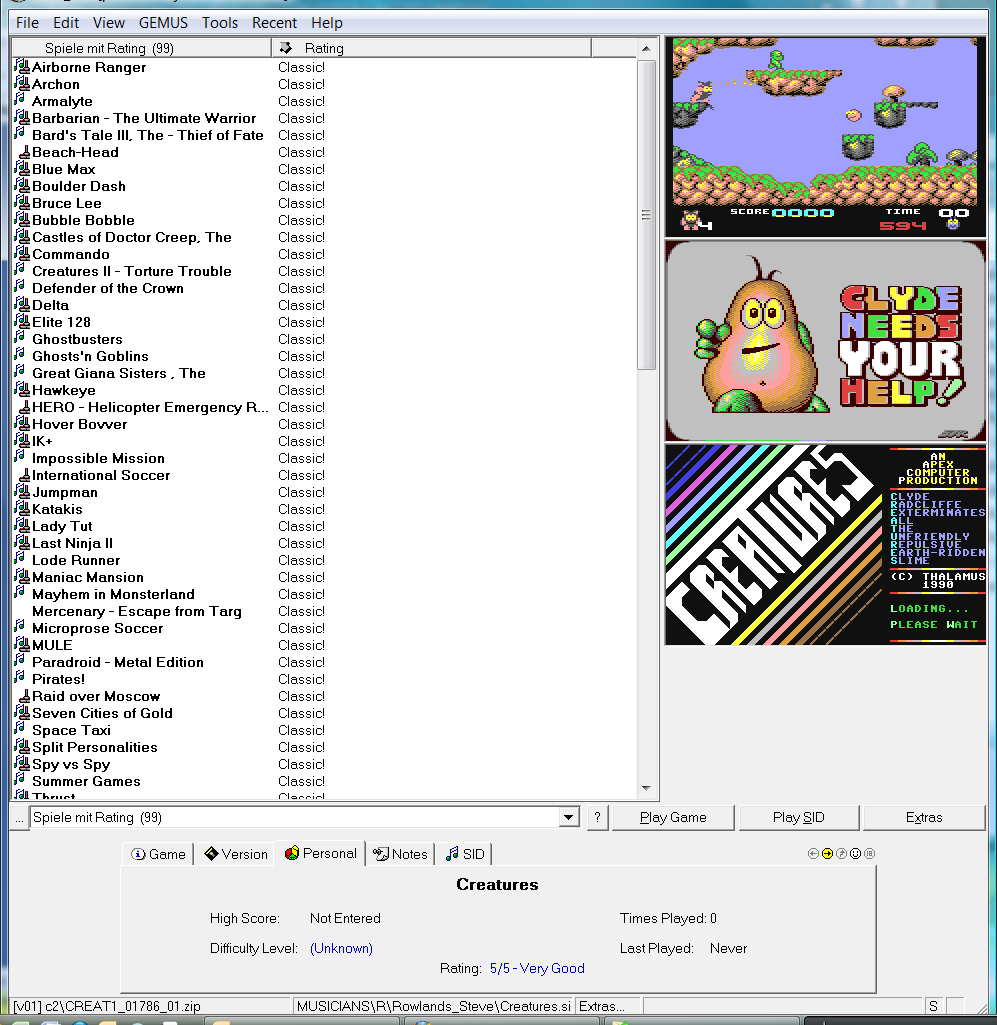Screen dimensions: 997x1025
Task: Open the Recent menu
Action: (274, 22)
